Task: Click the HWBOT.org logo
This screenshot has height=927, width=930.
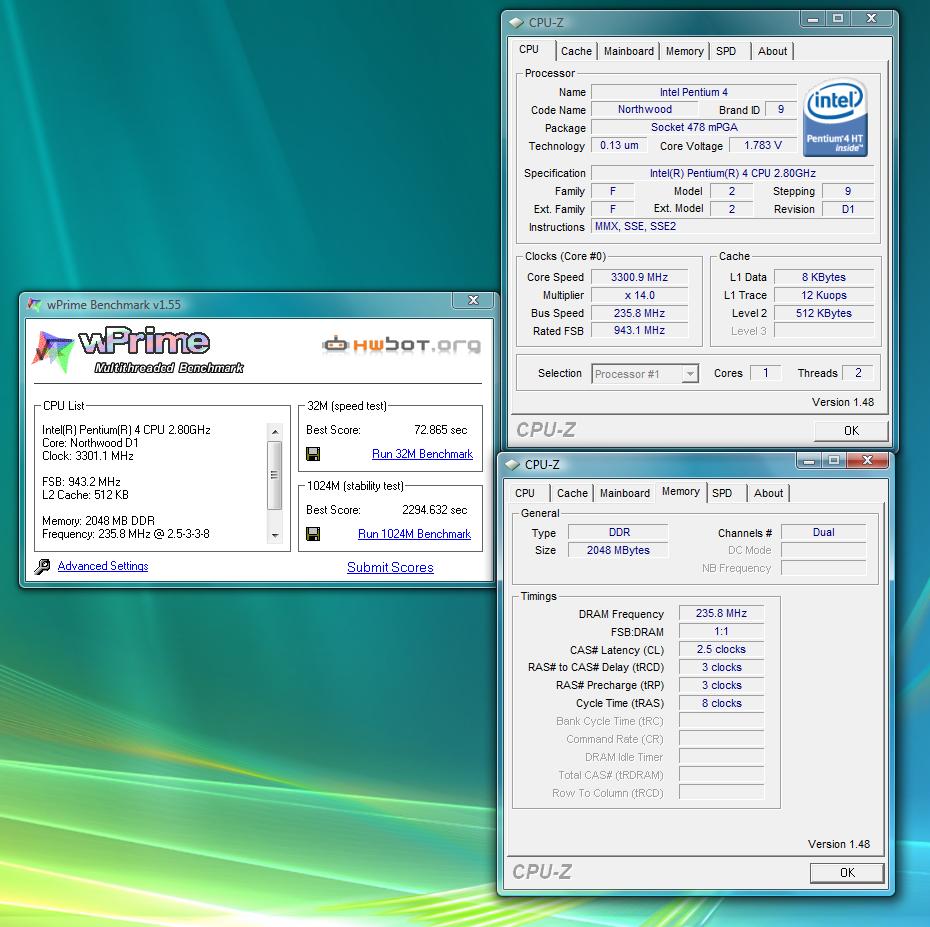Action: coord(402,345)
